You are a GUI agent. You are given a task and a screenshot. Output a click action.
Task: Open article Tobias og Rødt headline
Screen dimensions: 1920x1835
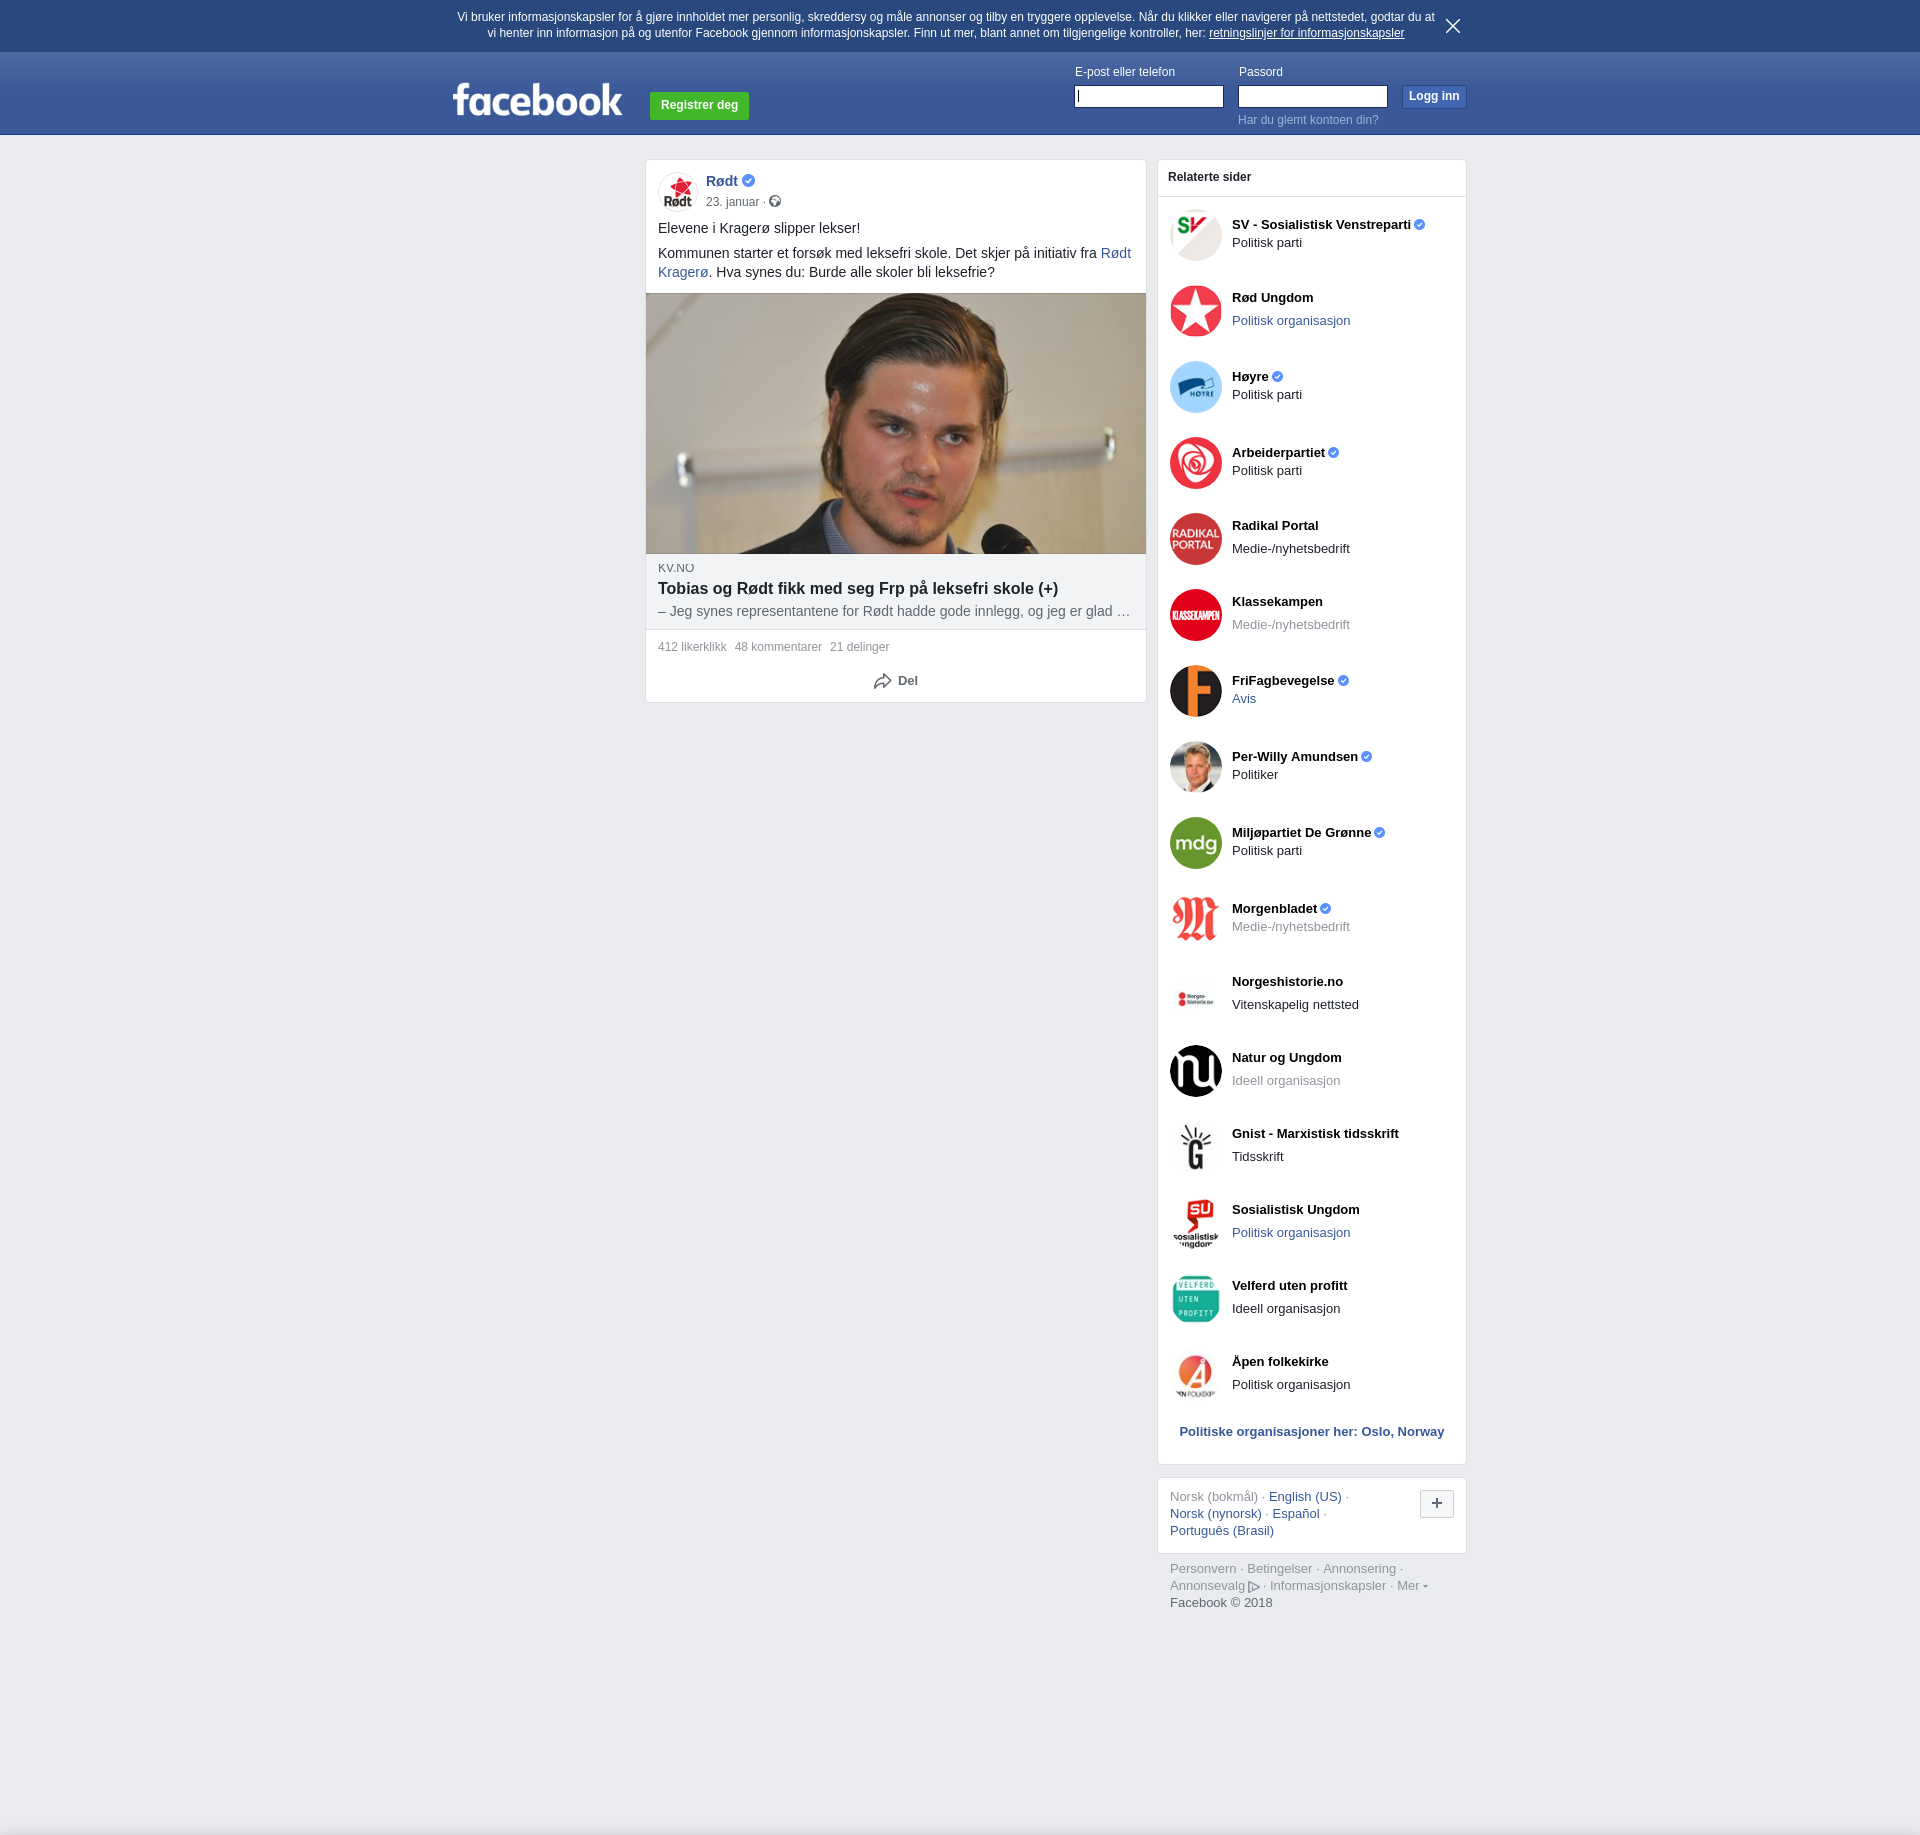pos(858,589)
